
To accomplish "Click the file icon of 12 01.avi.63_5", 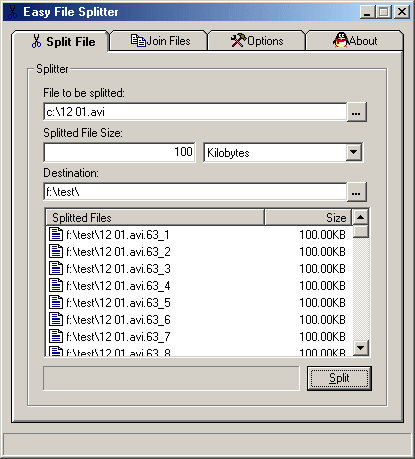I will tap(56, 302).
